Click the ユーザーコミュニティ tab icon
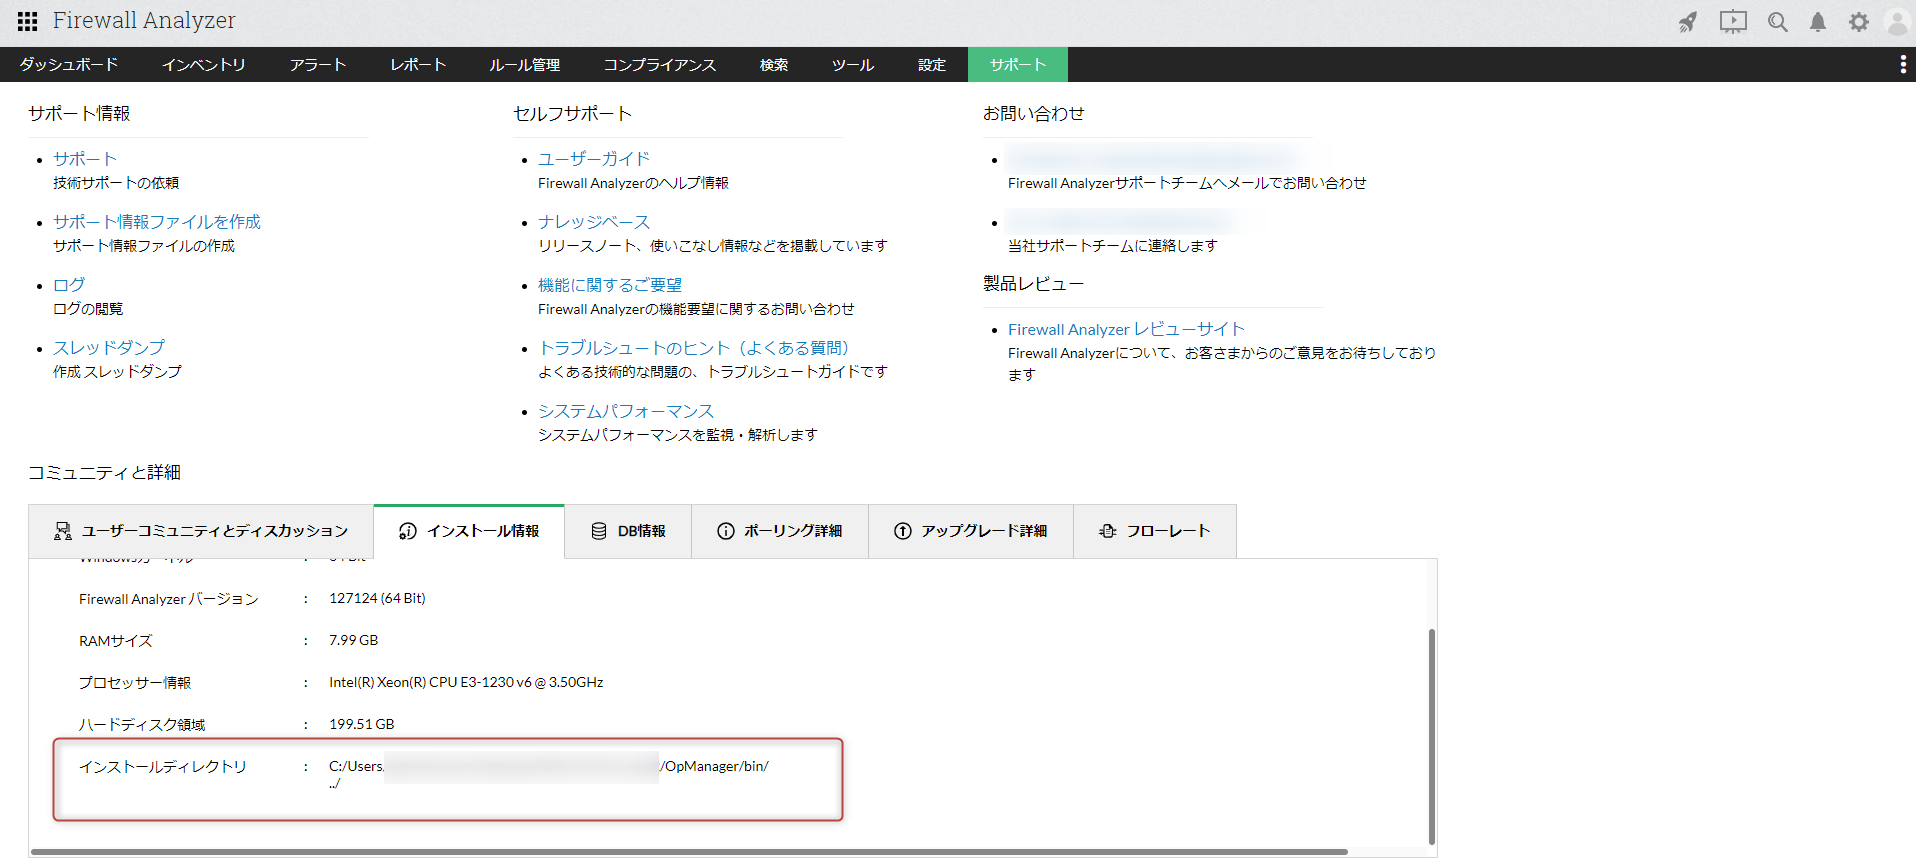 coord(63,531)
